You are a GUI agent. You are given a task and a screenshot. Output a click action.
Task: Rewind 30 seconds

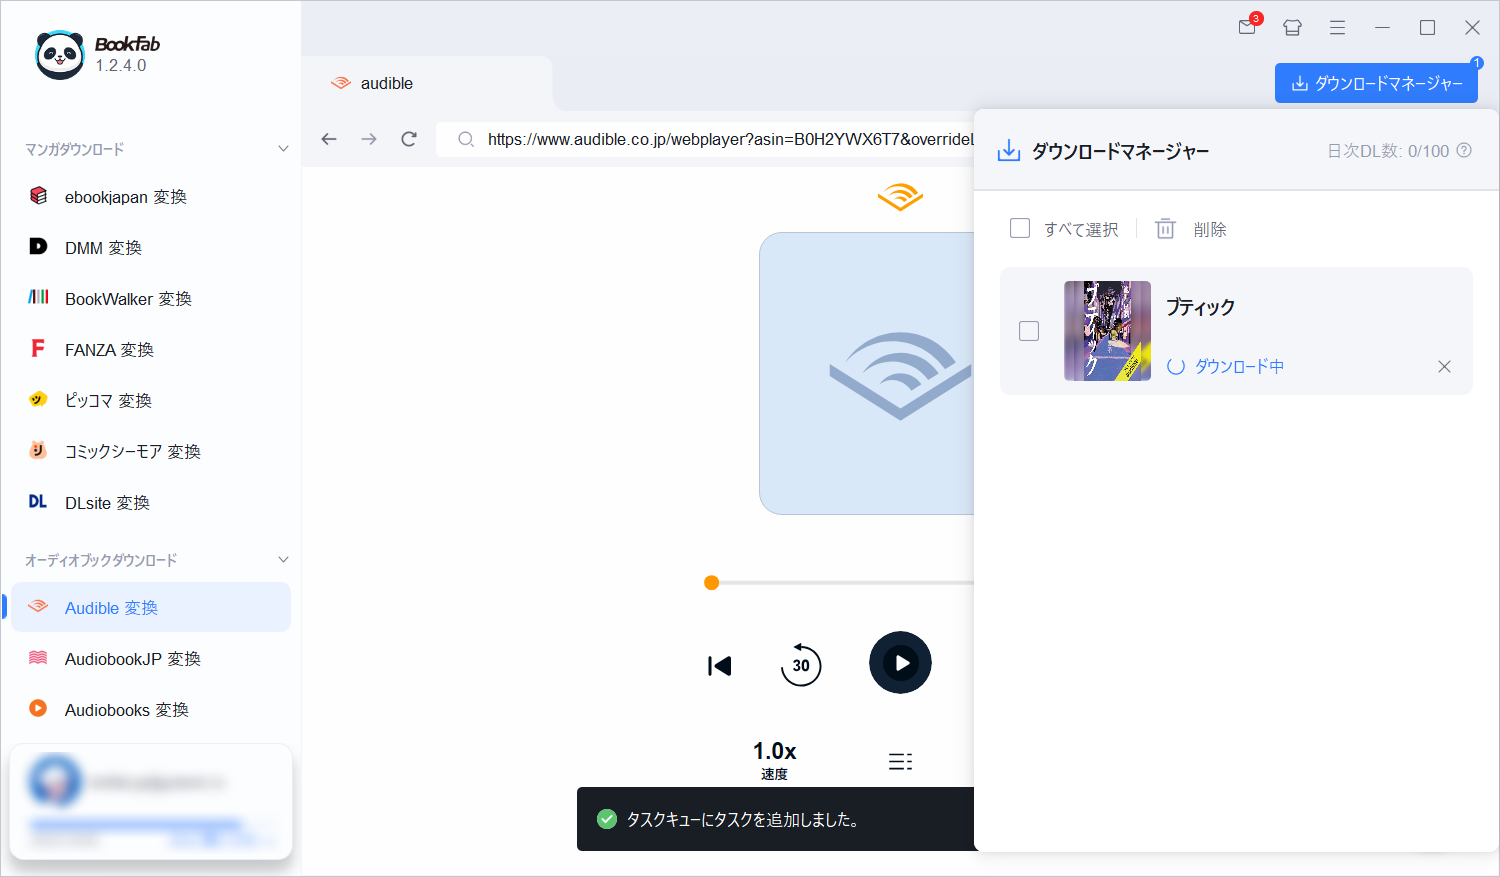(800, 664)
